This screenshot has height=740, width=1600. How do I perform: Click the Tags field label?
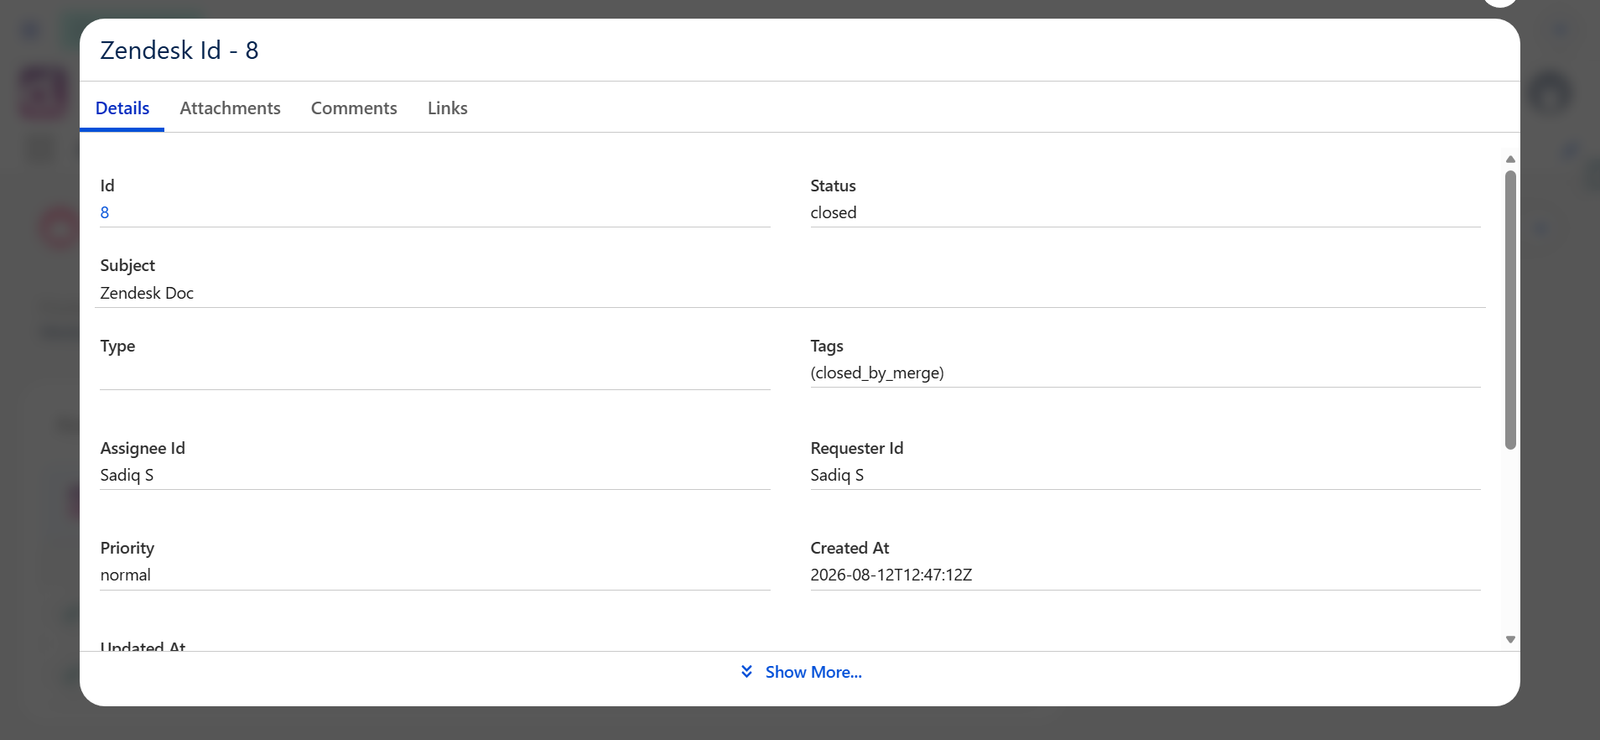click(x=826, y=346)
